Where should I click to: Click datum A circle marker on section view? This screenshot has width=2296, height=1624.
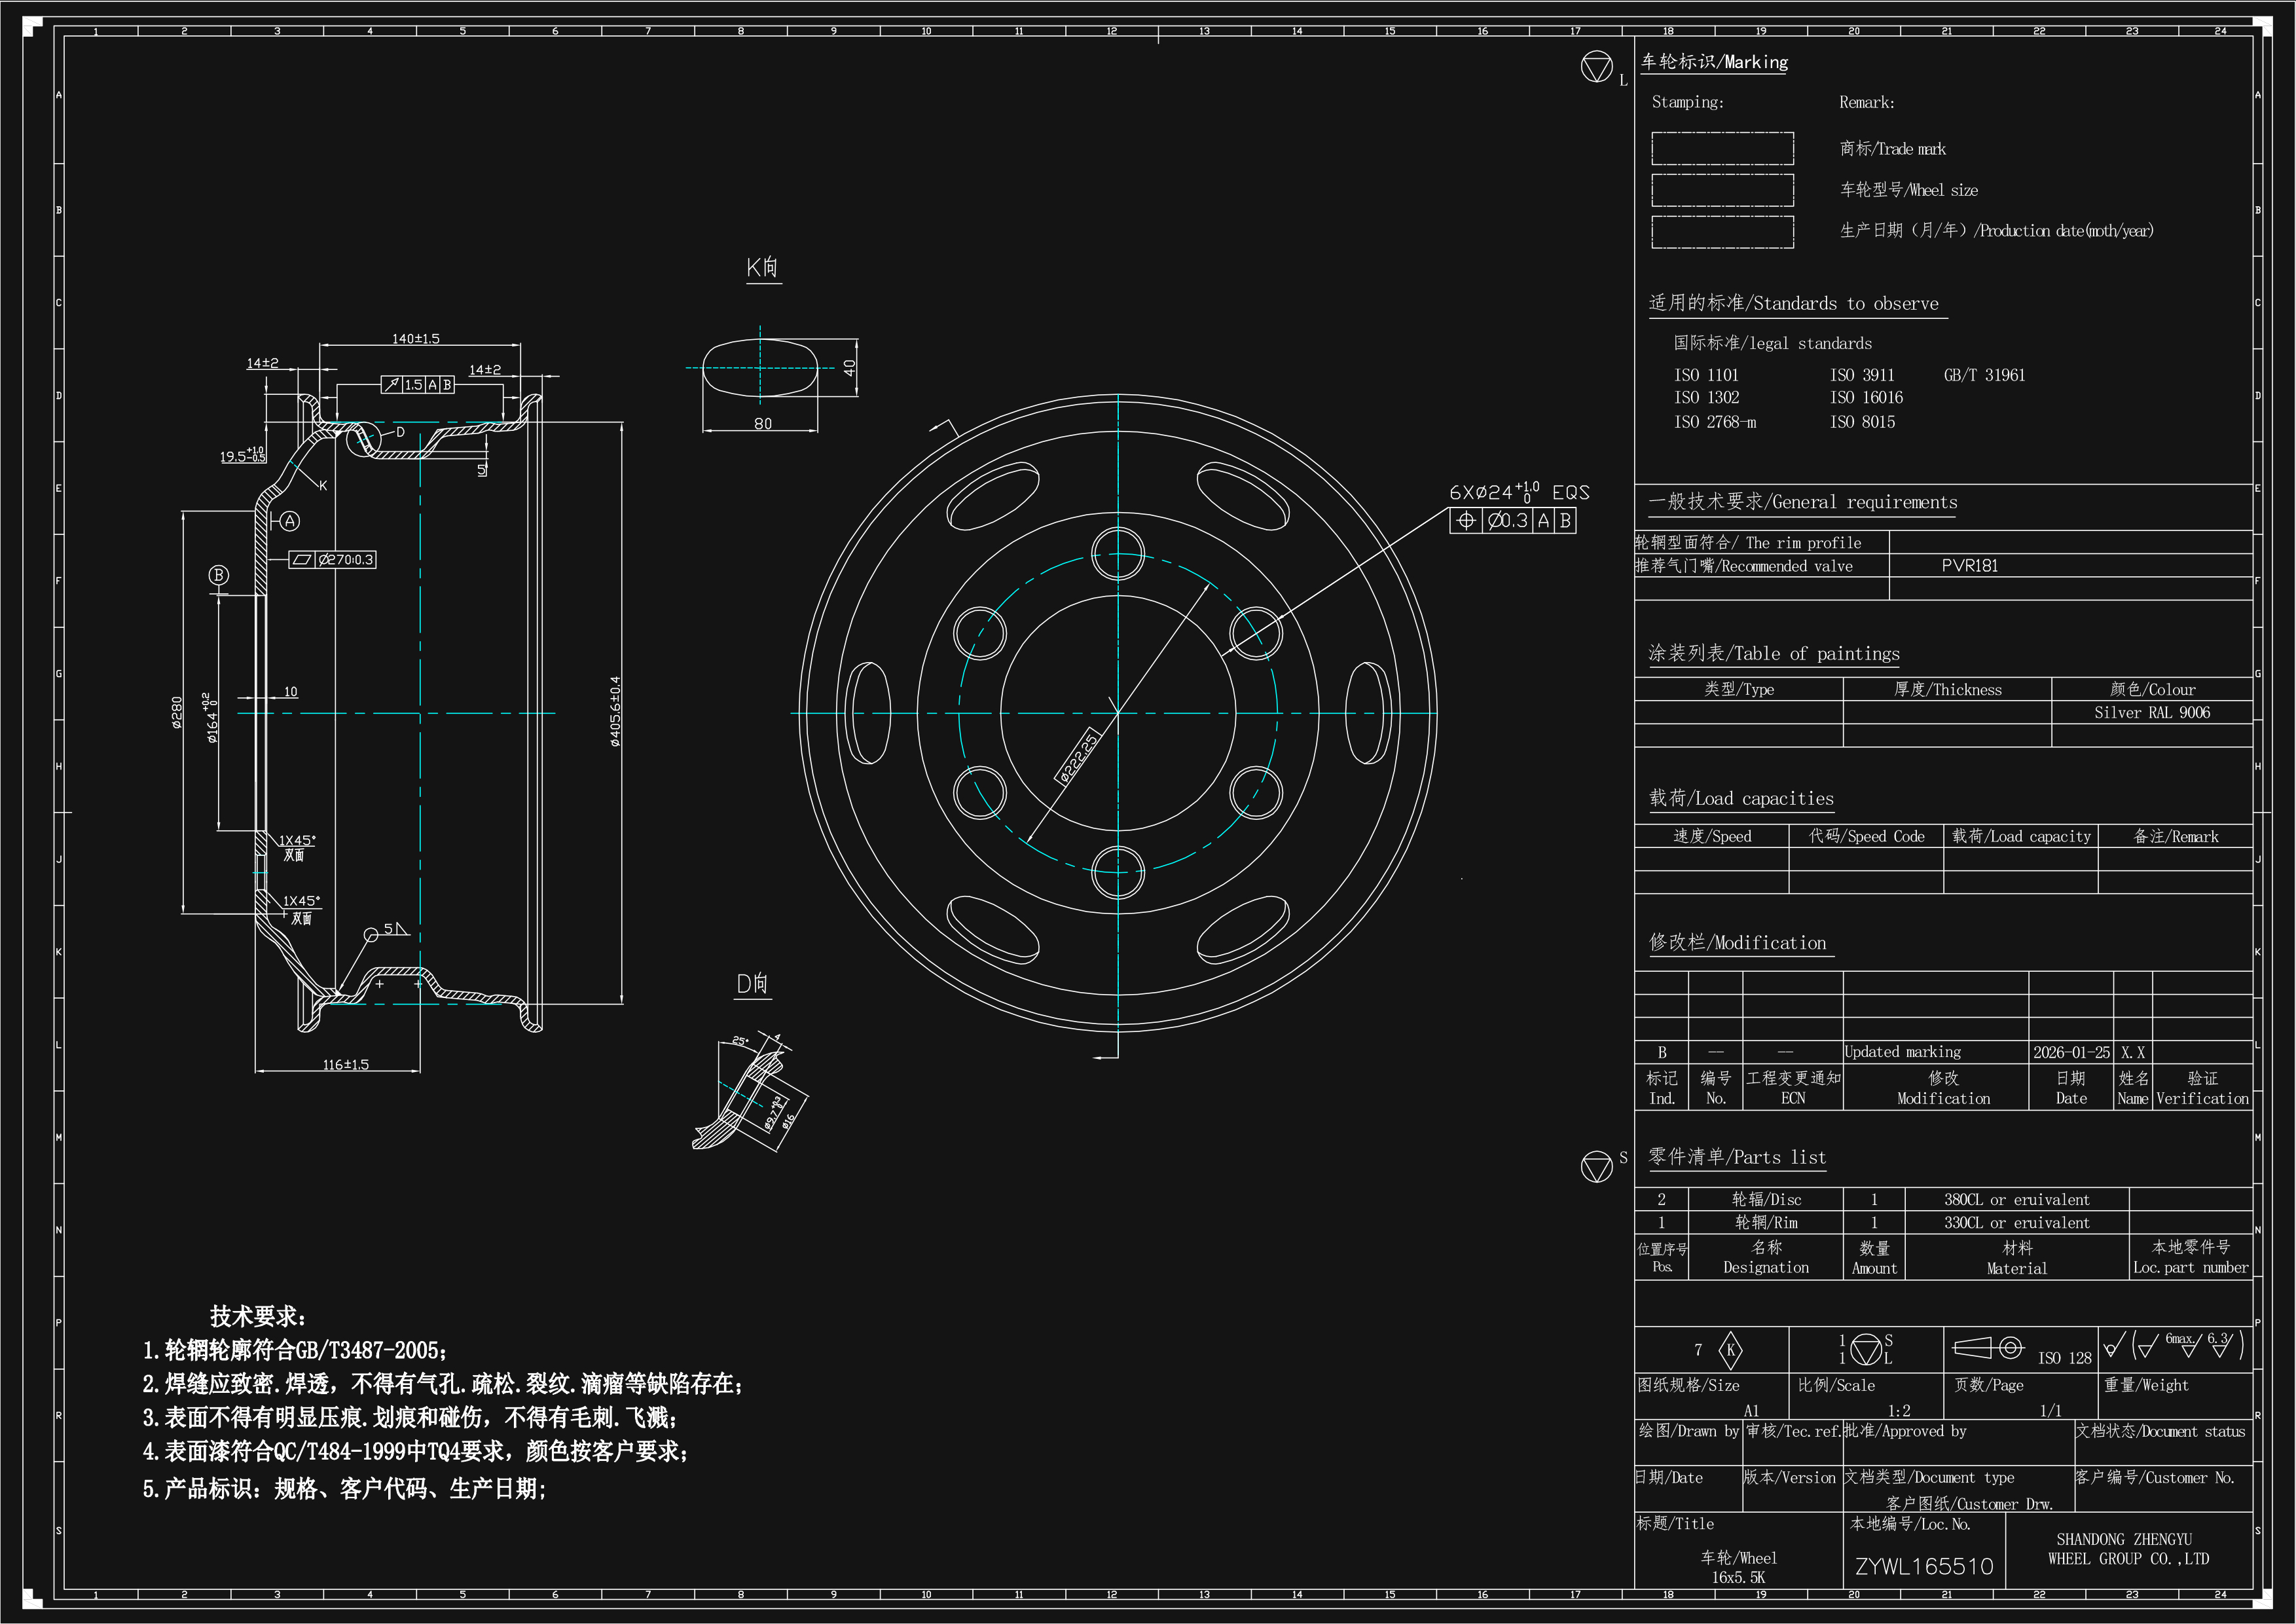tap(289, 521)
